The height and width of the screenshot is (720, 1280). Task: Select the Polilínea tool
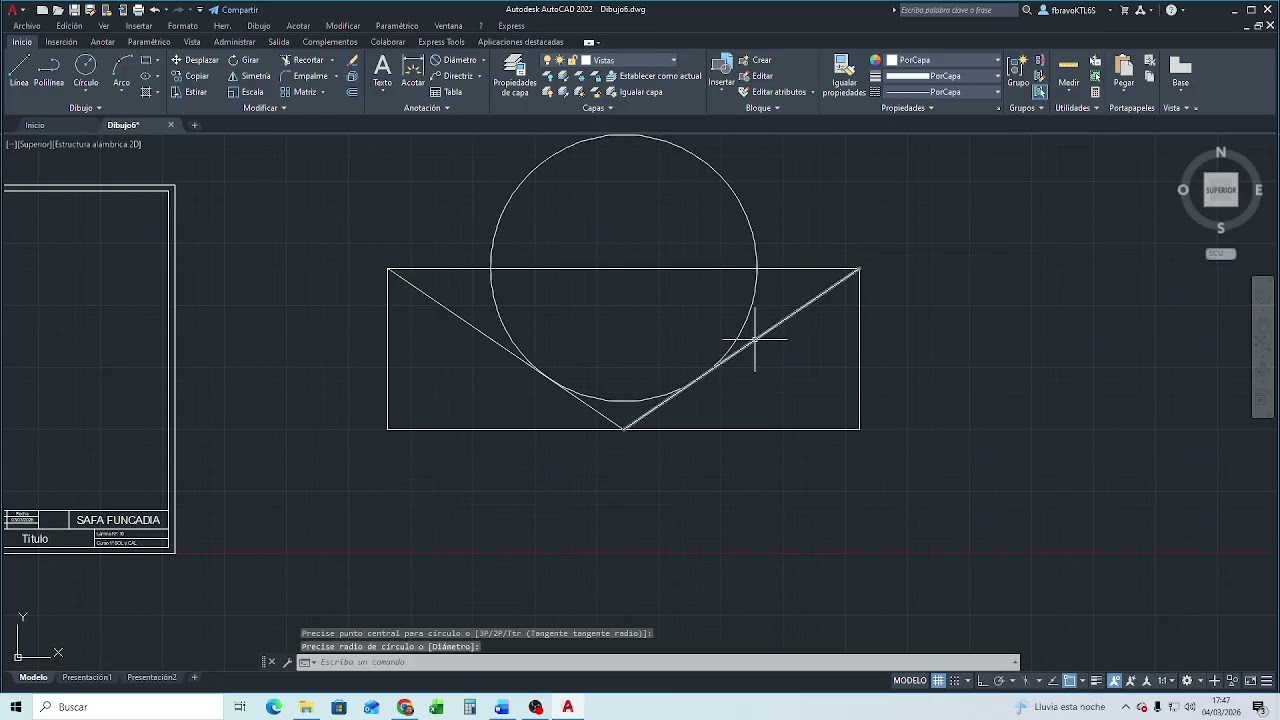pyautogui.click(x=49, y=71)
